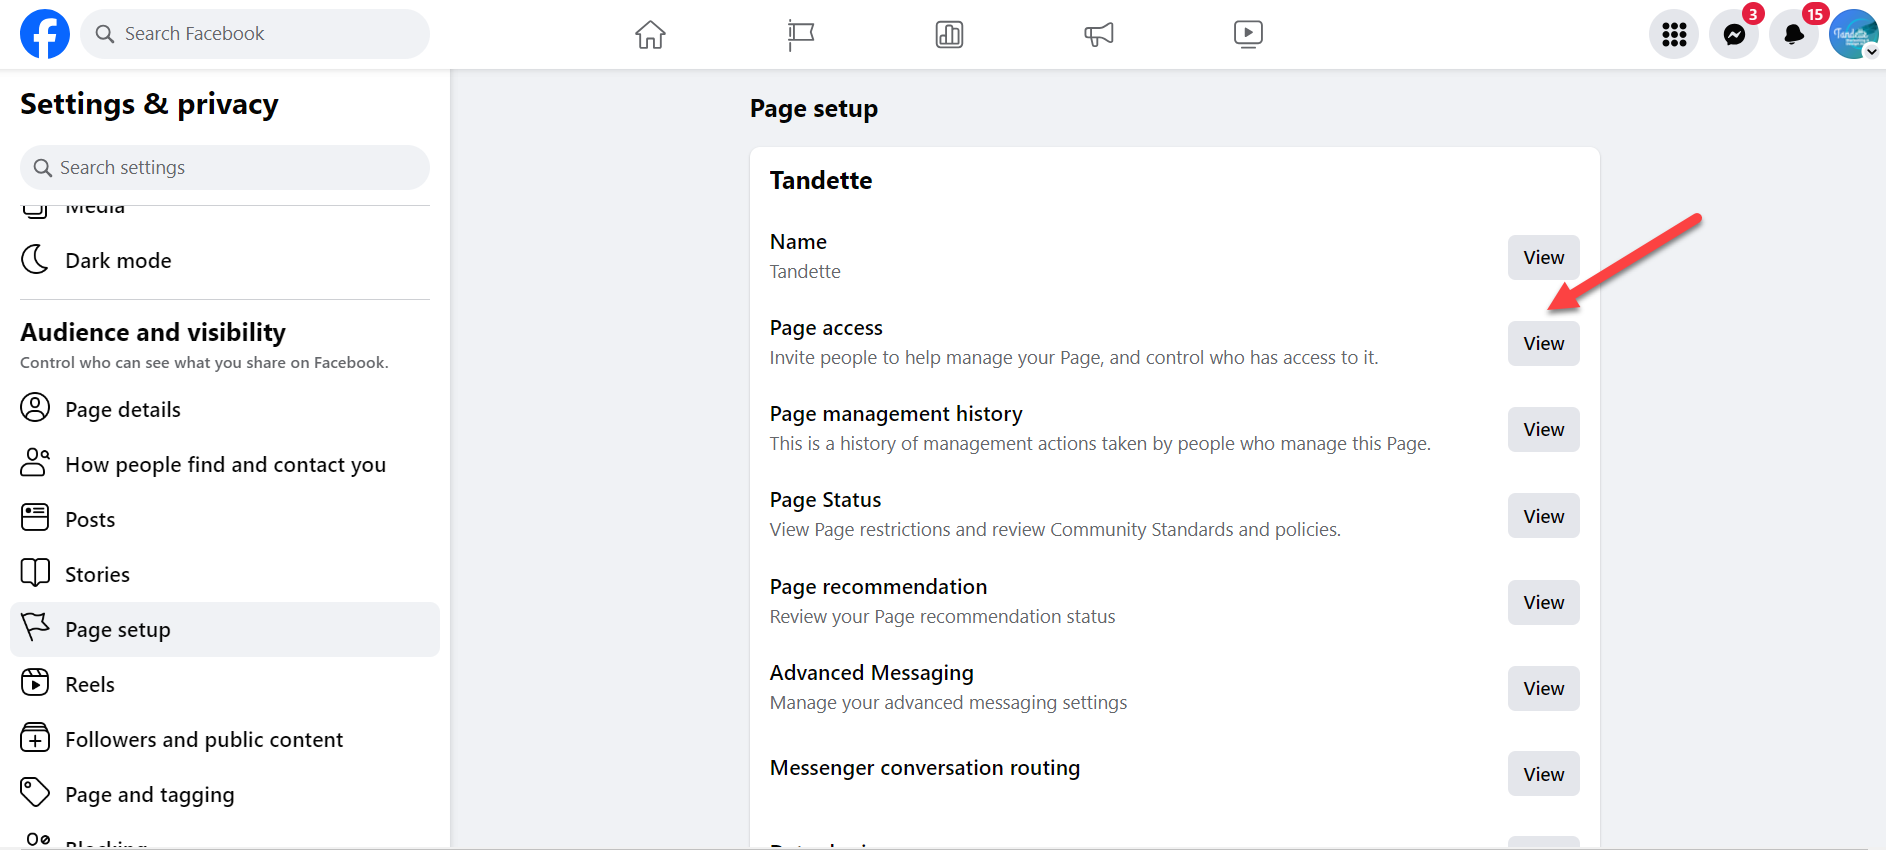Click the 'Audience and visibility' heading
Screen dimensions: 1886x850
click(153, 332)
